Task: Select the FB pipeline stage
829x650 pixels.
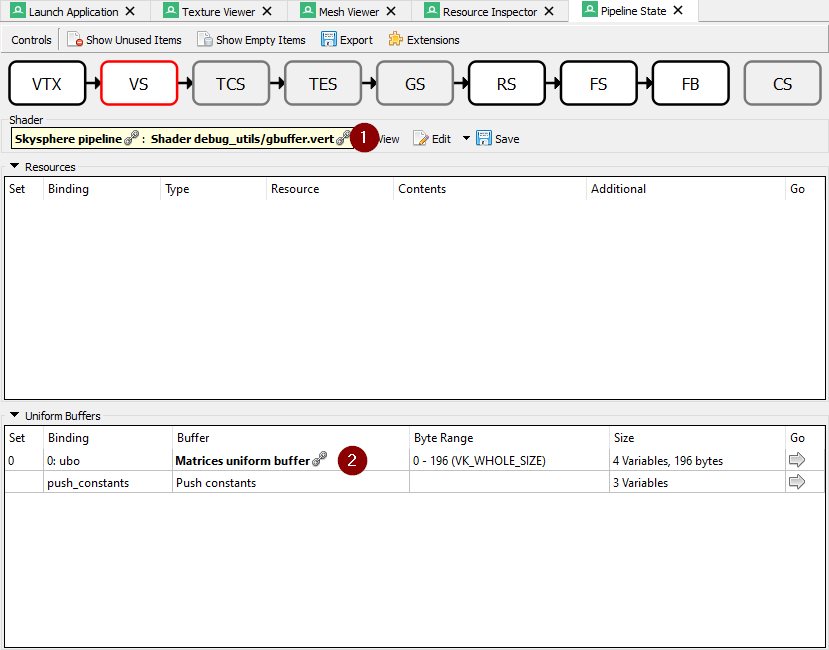Action: click(690, 84)
